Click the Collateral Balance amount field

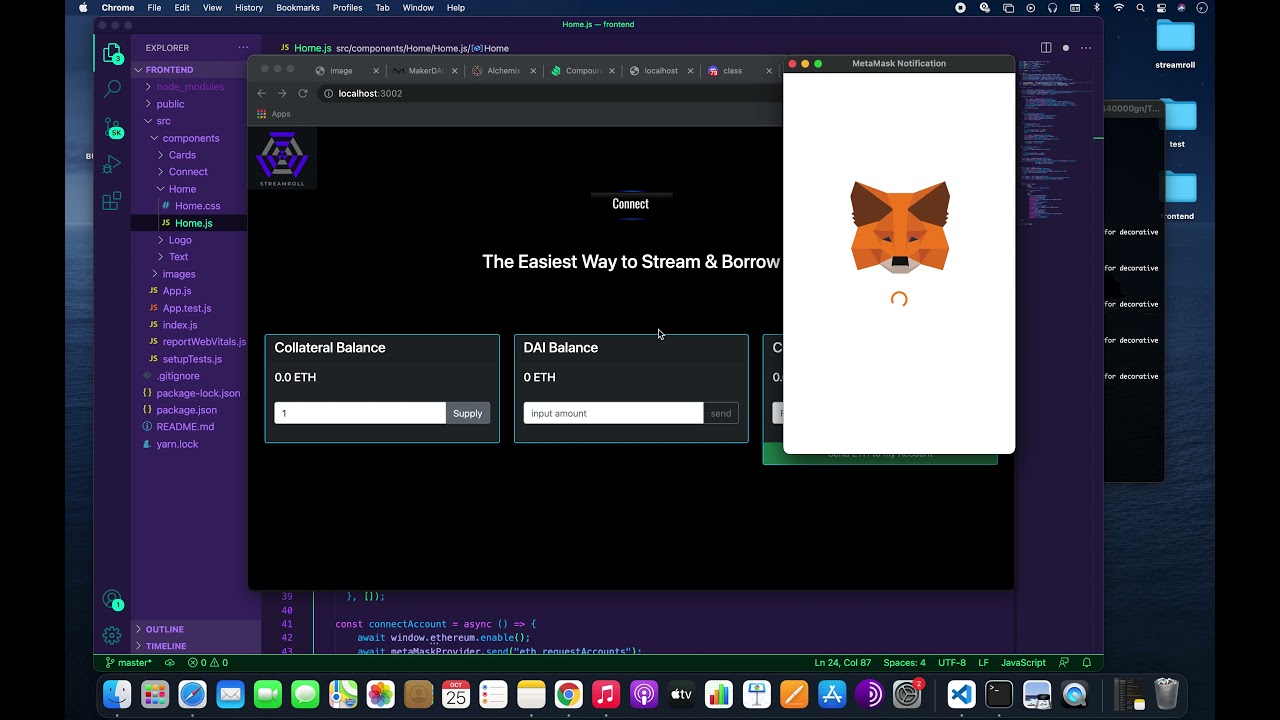360,413
